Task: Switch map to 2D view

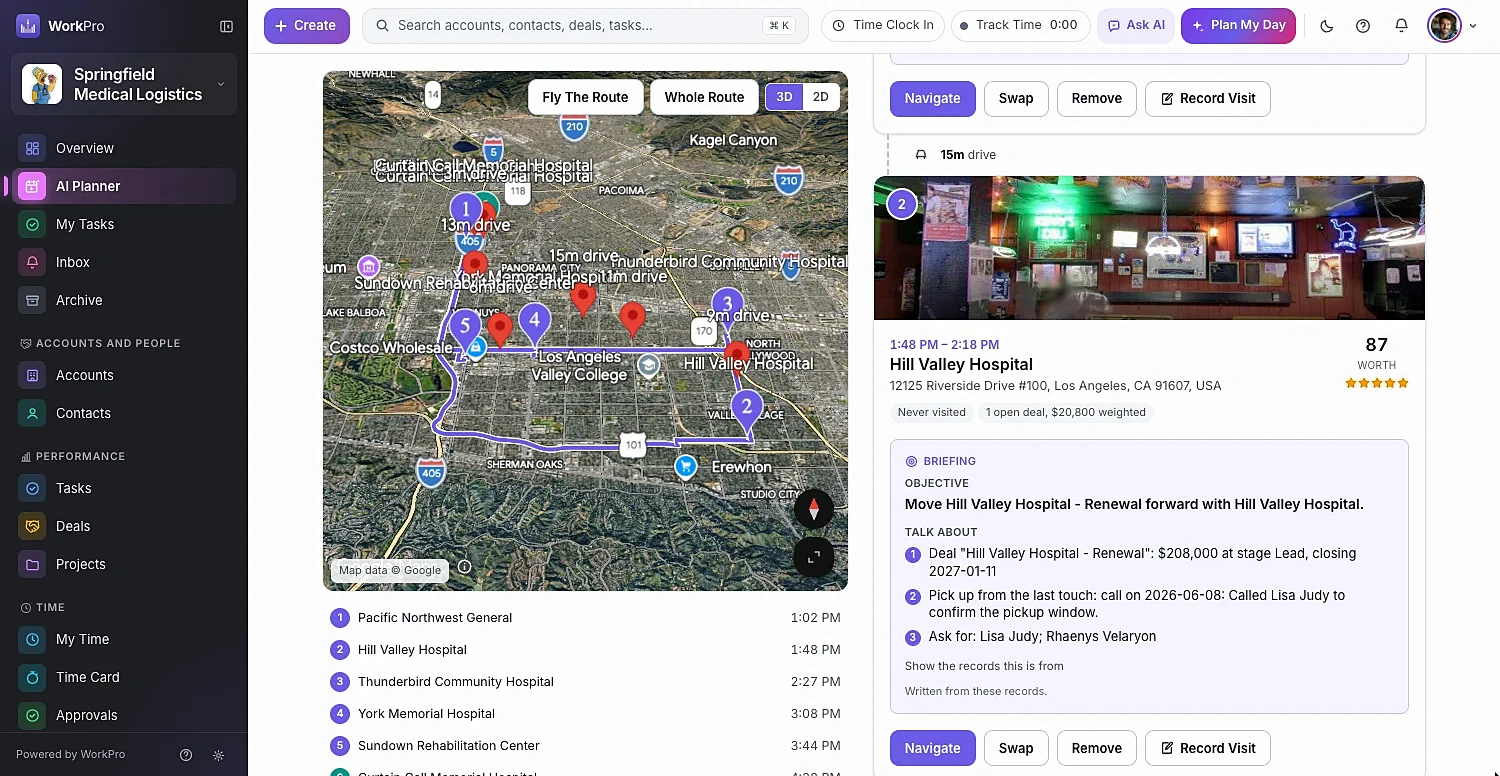Action: (821, 97)
